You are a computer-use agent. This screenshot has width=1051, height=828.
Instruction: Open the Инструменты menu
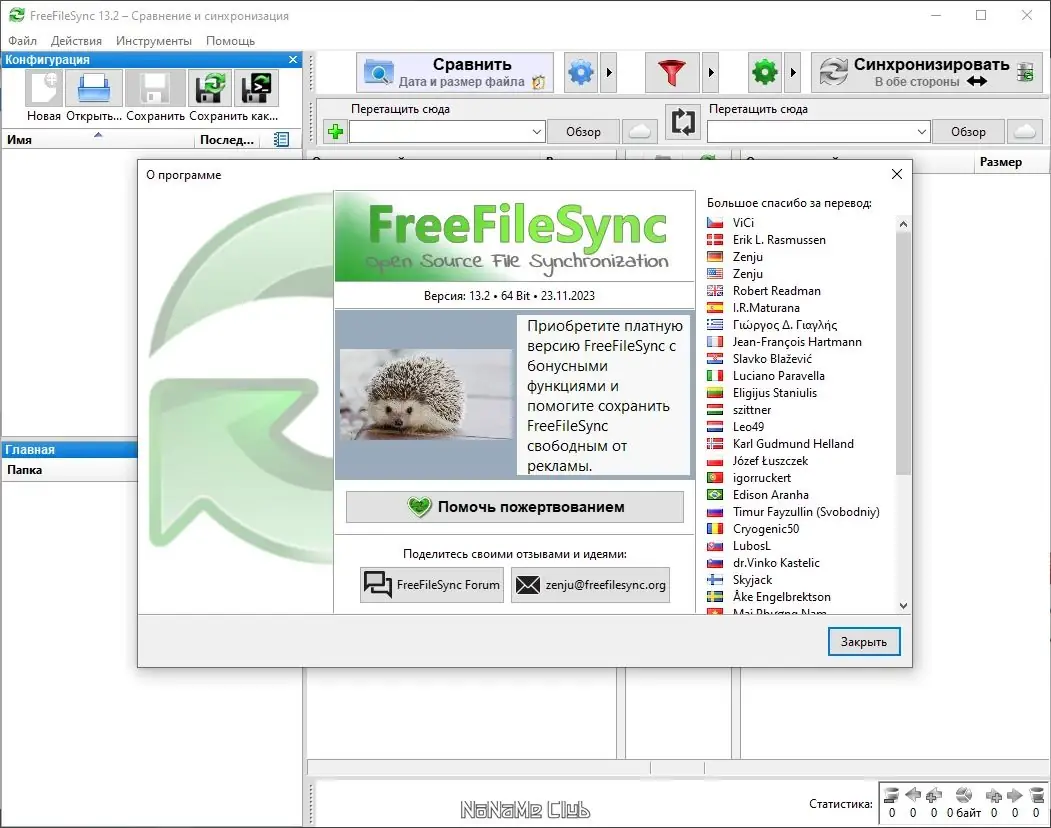point(153,40)
